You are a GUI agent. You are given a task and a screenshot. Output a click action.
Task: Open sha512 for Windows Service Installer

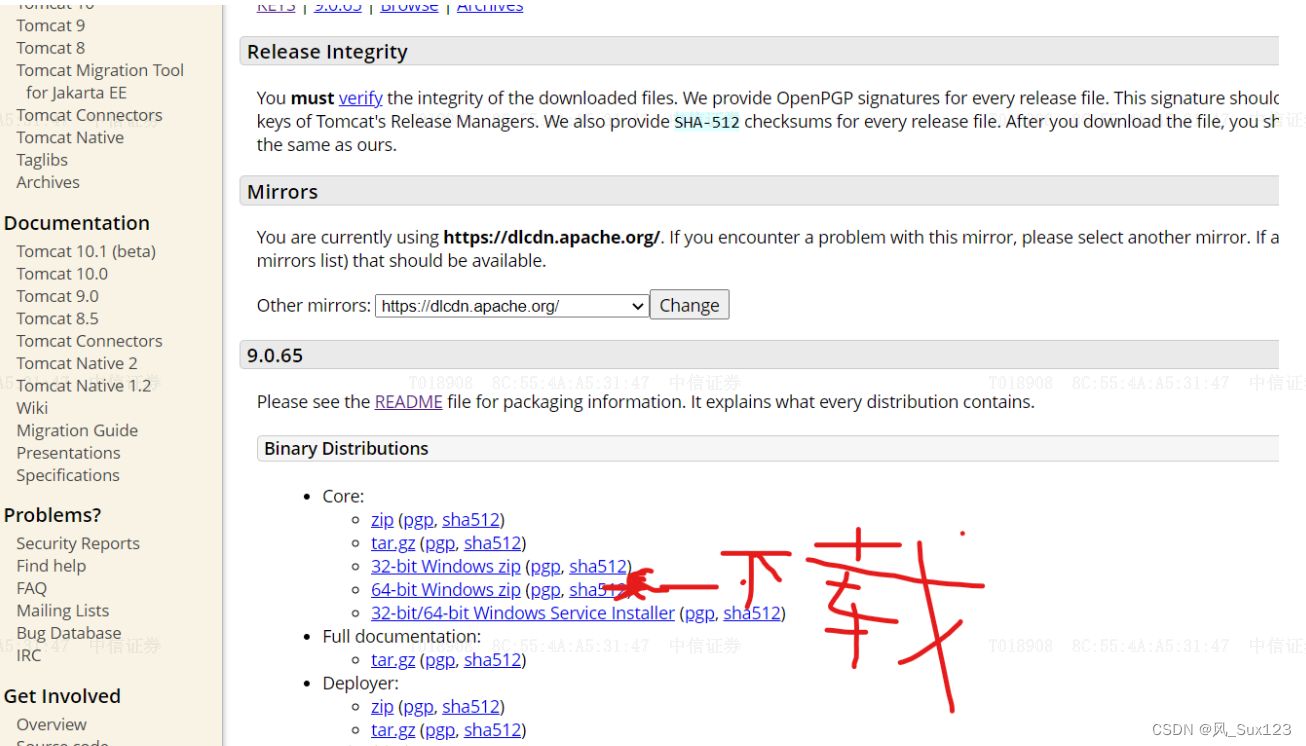pos(752,613)
